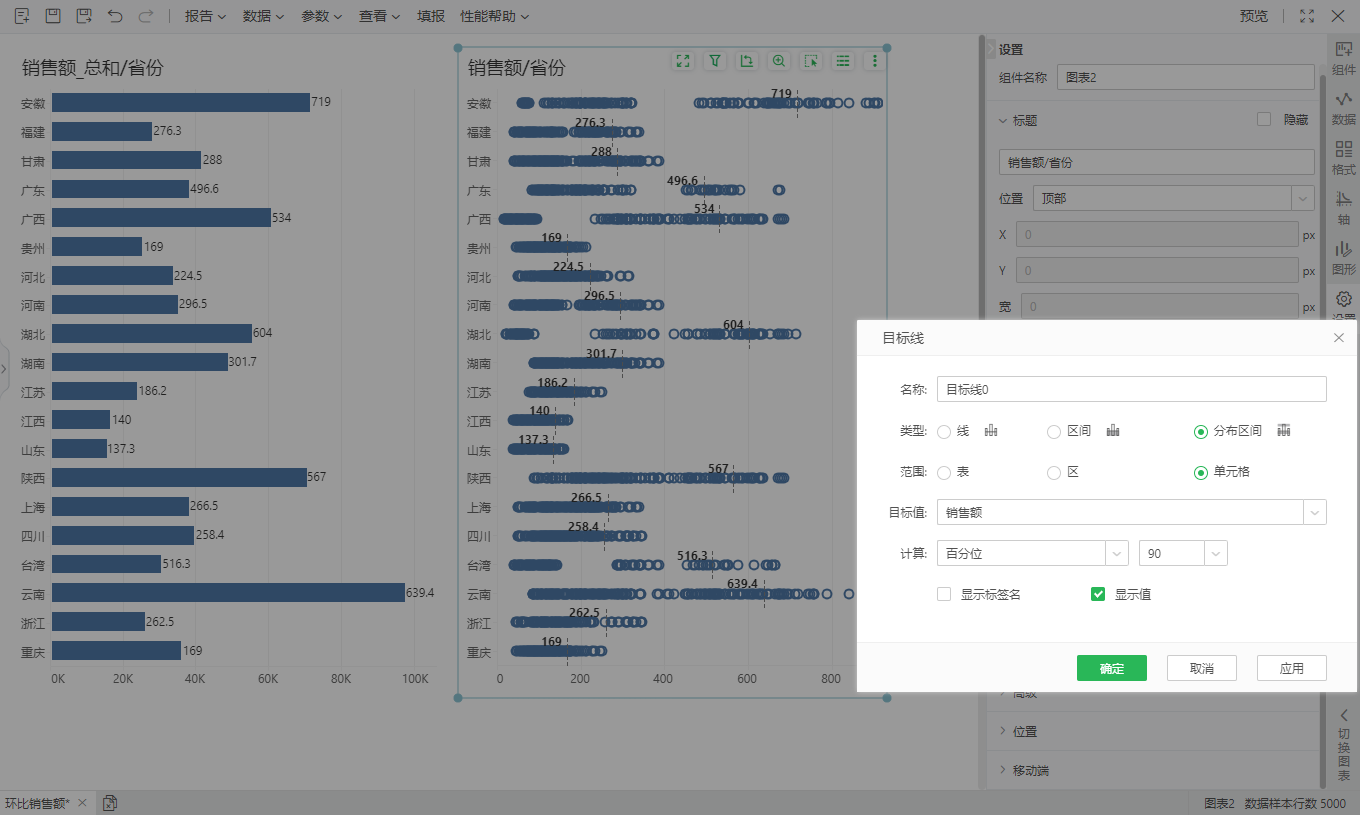Click the green 确定 button
1360x815 pixels.
[x=1111, y=668]
